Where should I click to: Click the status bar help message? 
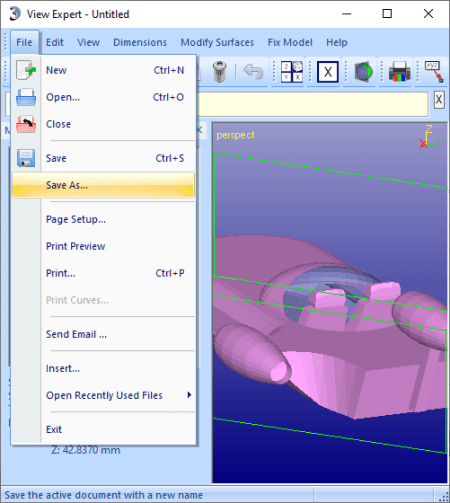click(x=103, y=495)
